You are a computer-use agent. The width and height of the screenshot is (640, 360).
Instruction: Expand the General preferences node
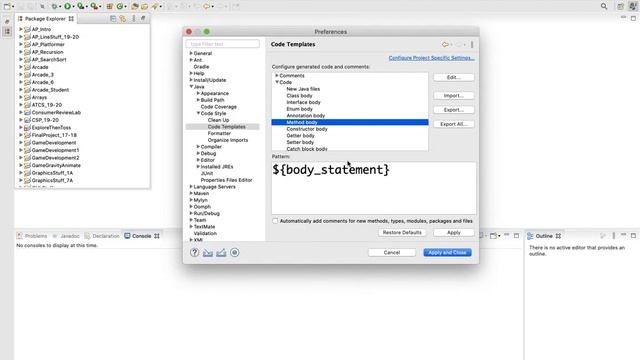tap(191, 53)
